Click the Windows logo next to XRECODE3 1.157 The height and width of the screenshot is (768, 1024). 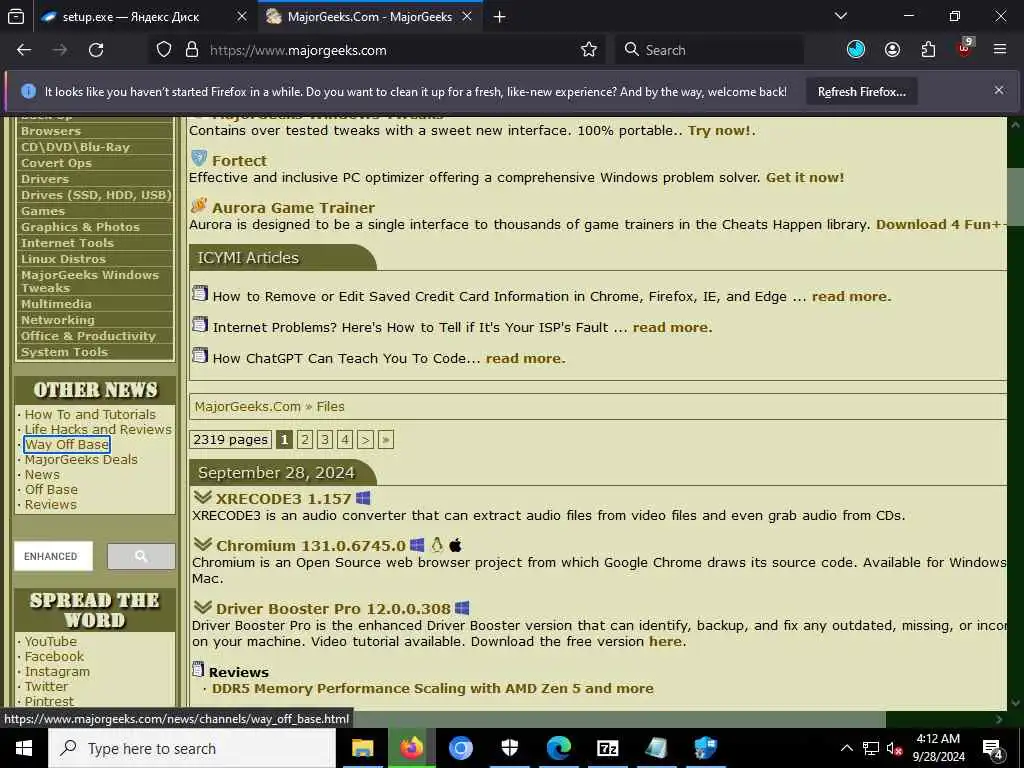tap(363, 498)
